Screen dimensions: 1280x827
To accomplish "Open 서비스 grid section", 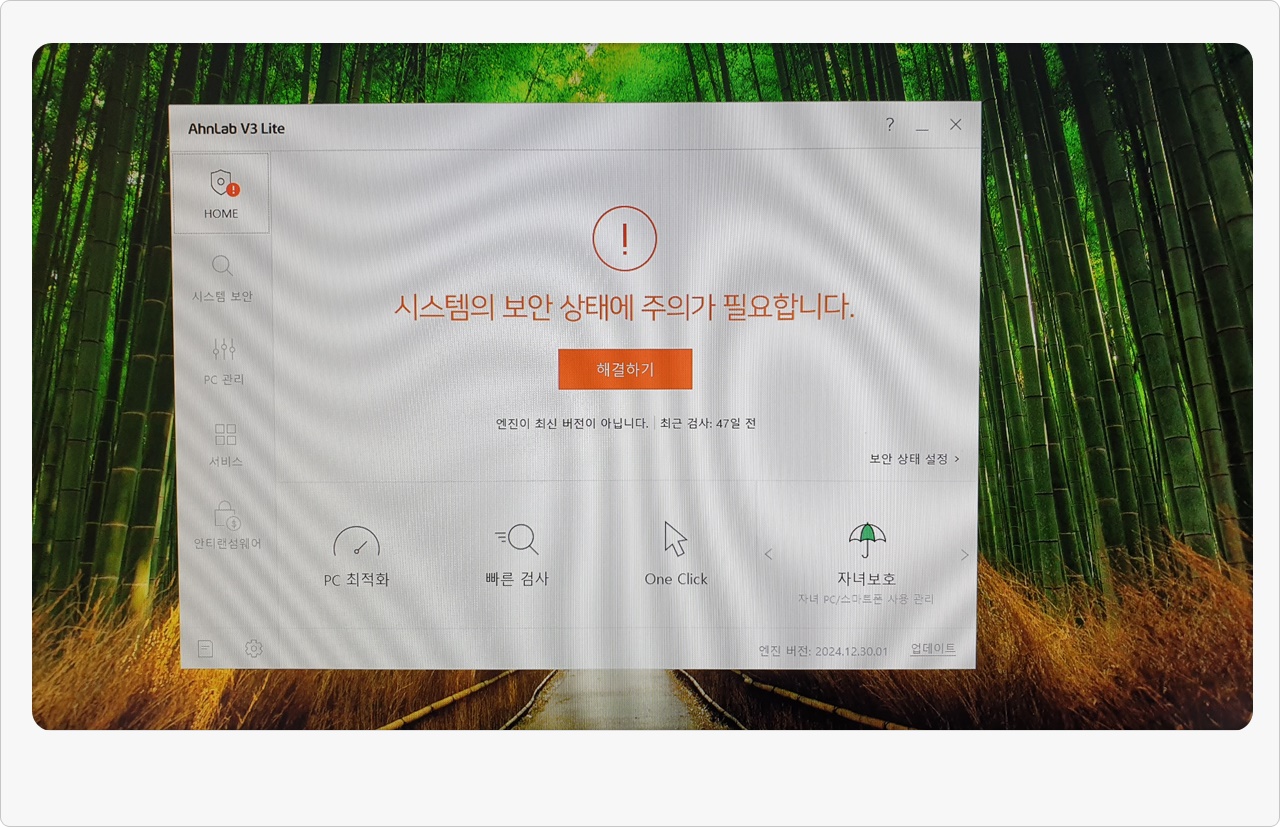I will coord(226,444).
